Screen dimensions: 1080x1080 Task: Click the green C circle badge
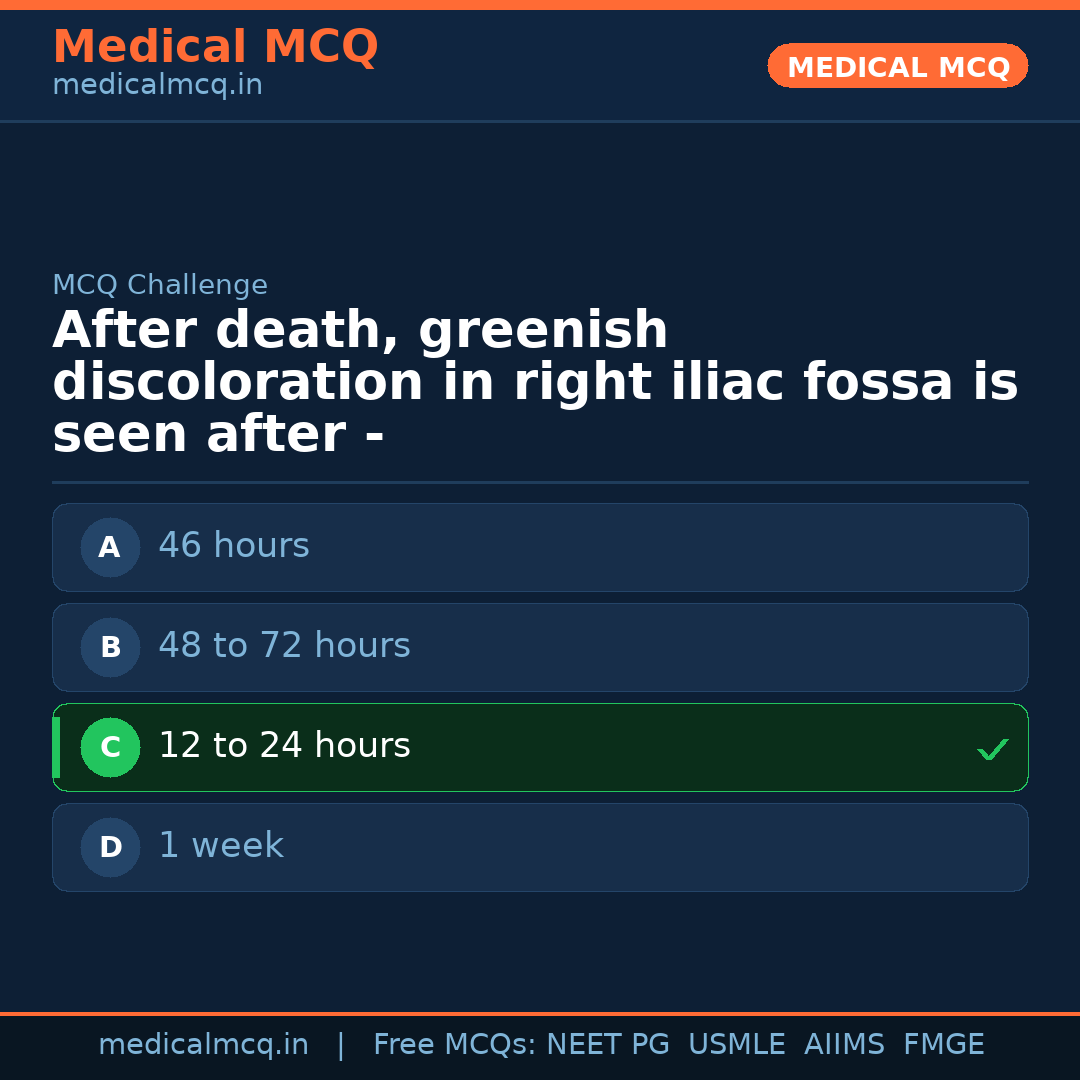(x=110, y=747)
